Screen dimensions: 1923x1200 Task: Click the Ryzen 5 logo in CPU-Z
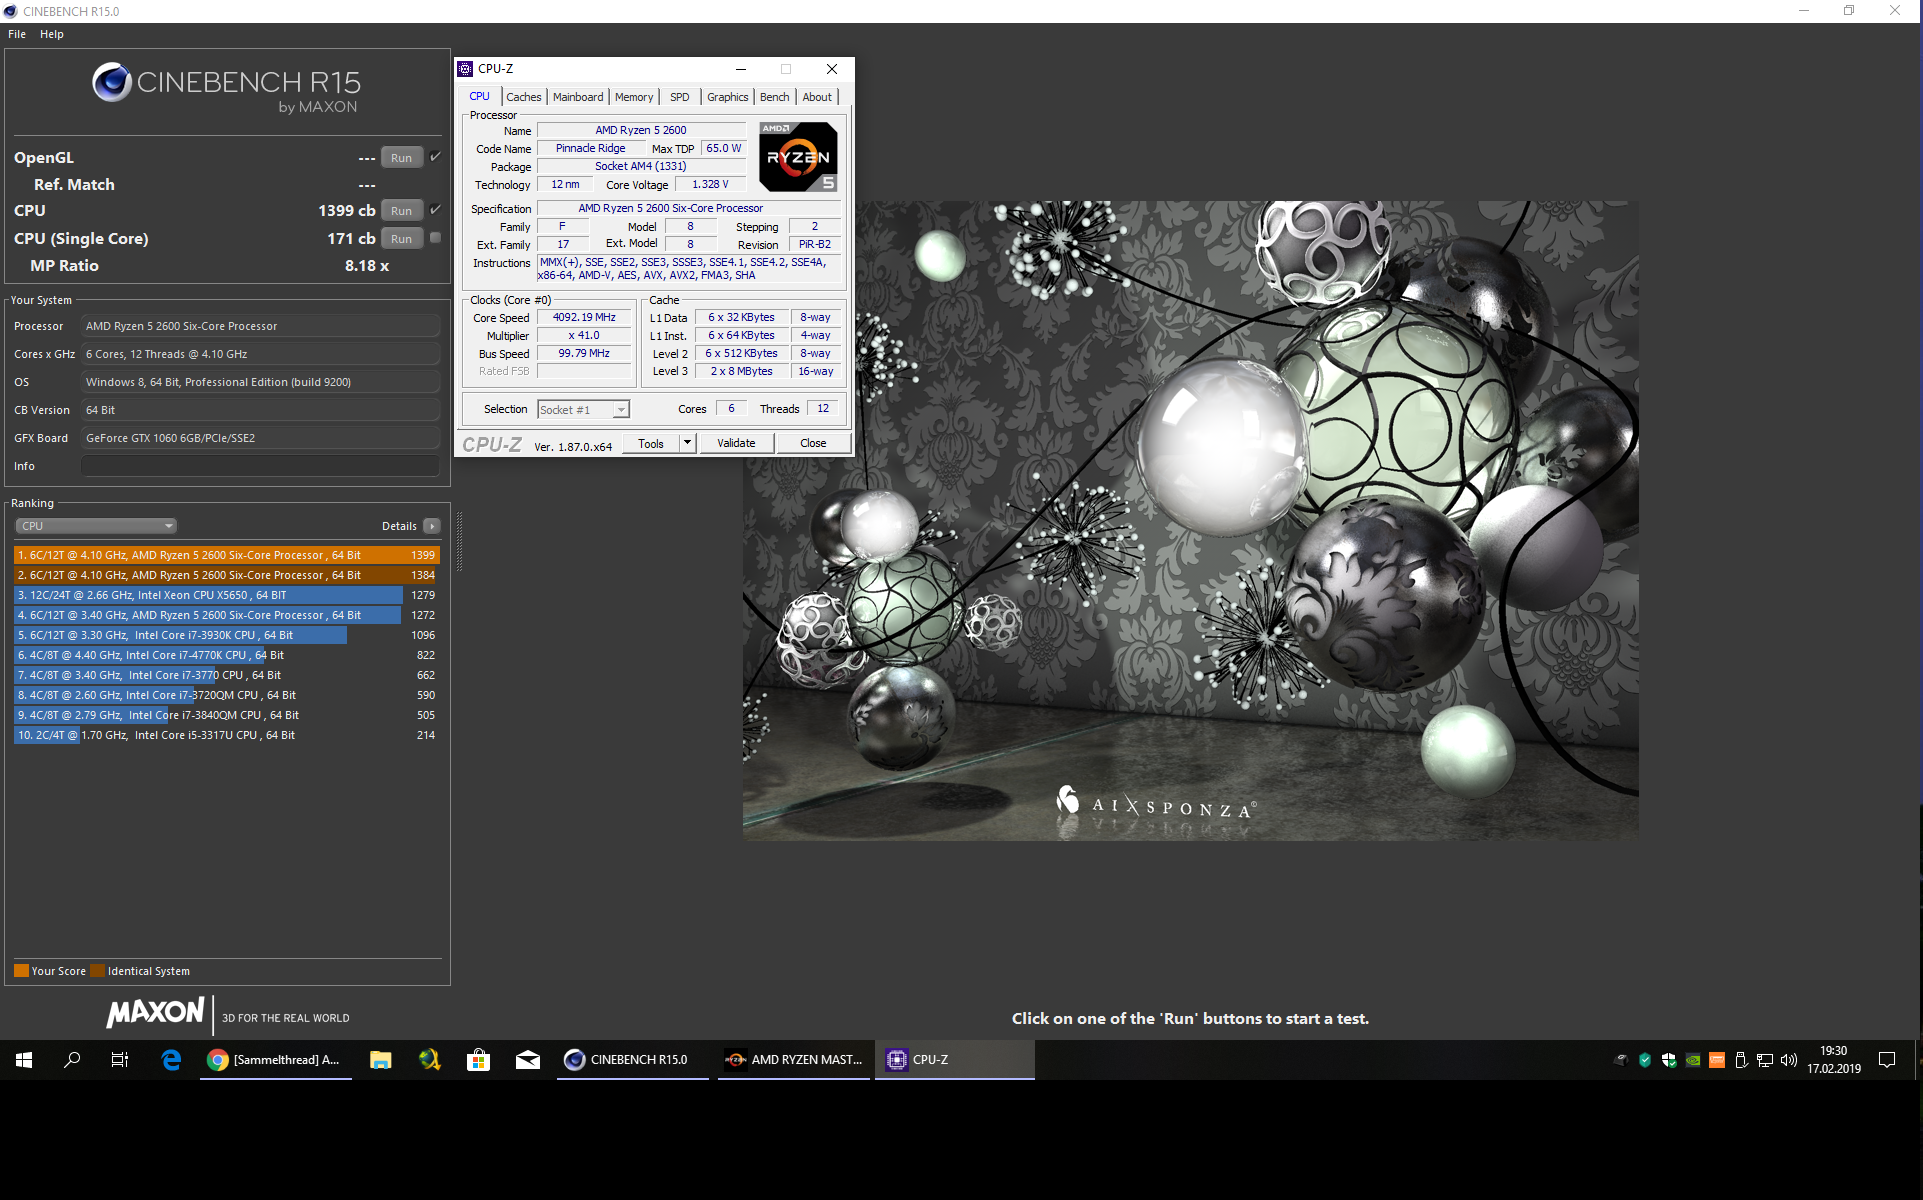pos(797,157)
